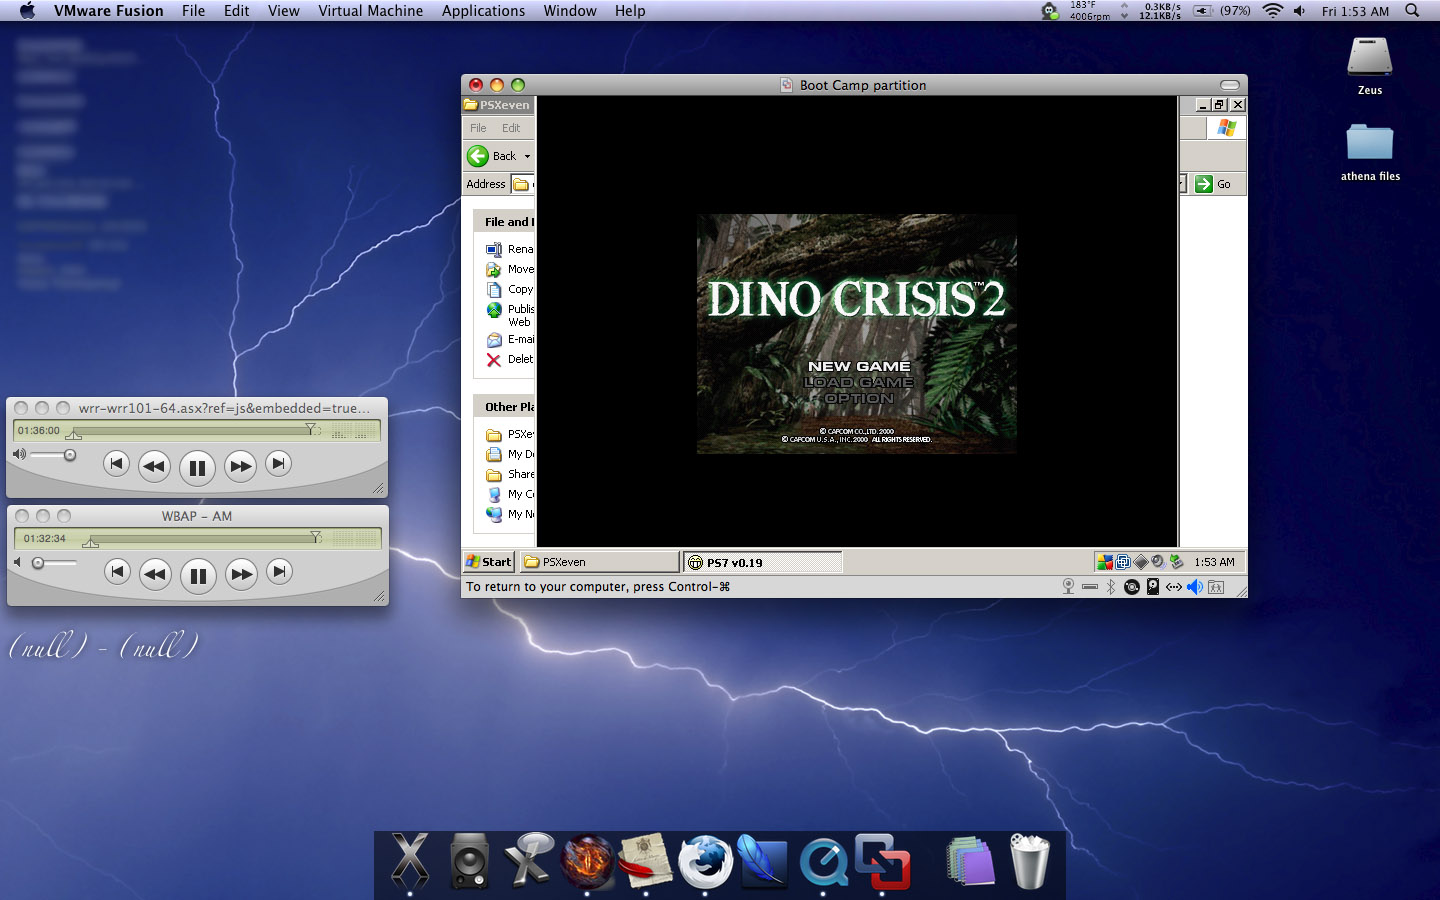Screen dimensions: 1440x900
Task: Click the CD/DVD drive icon in VMware status bar
Action: [x=1132, y=587]
